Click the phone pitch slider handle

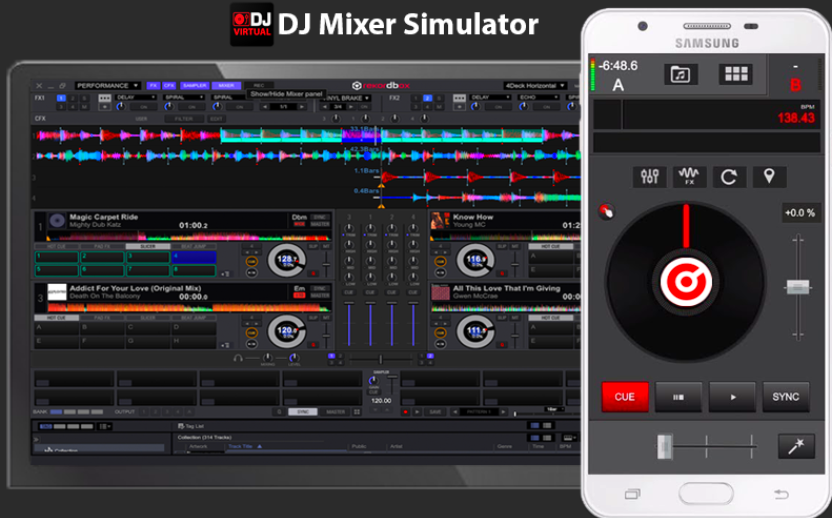tap(797, 287)
